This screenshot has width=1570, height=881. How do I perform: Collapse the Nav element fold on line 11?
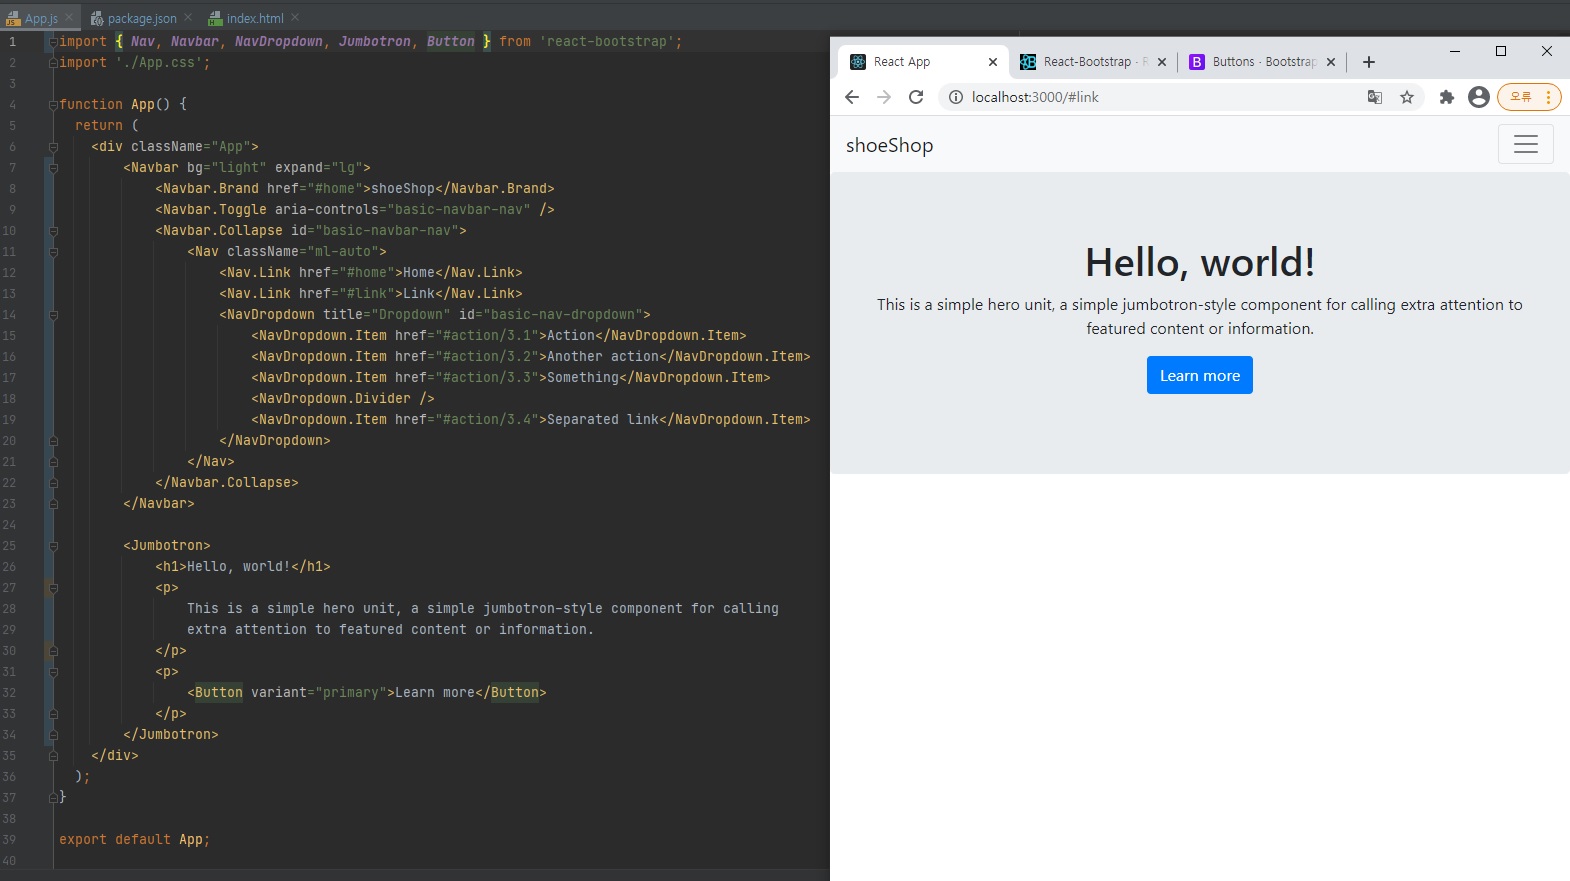[53, 252]
